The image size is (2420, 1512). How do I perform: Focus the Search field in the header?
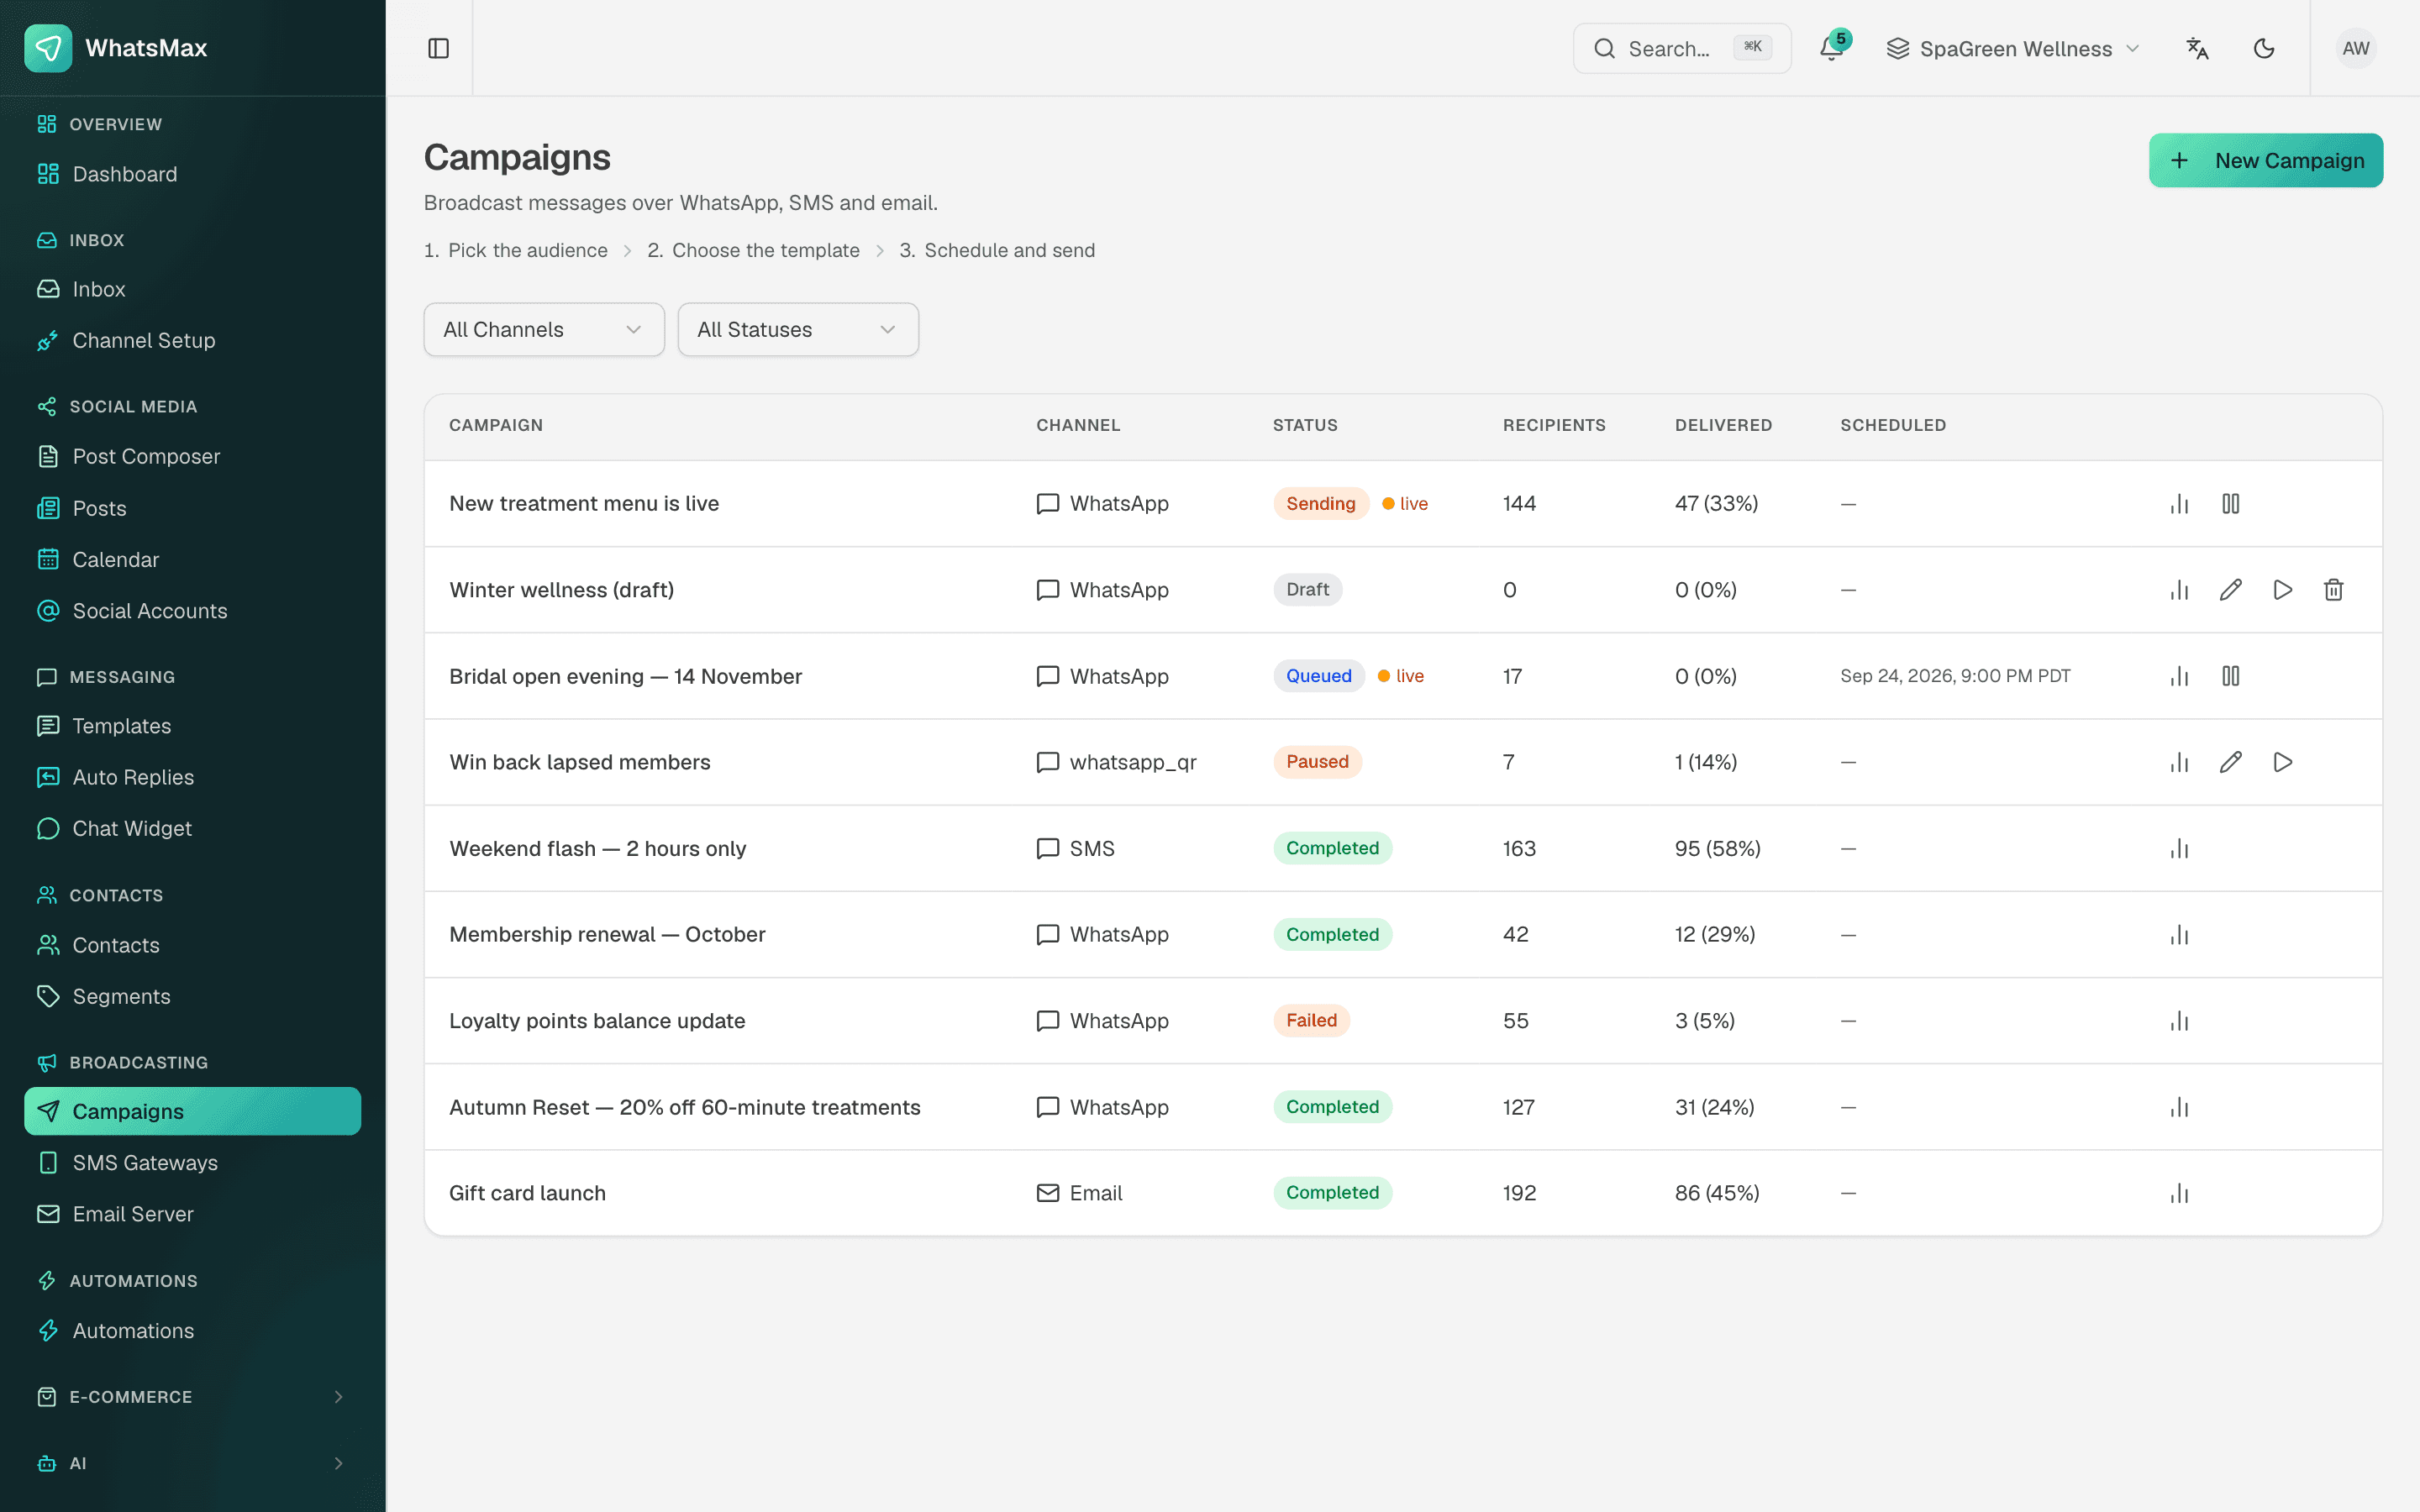coord(1681,48)
